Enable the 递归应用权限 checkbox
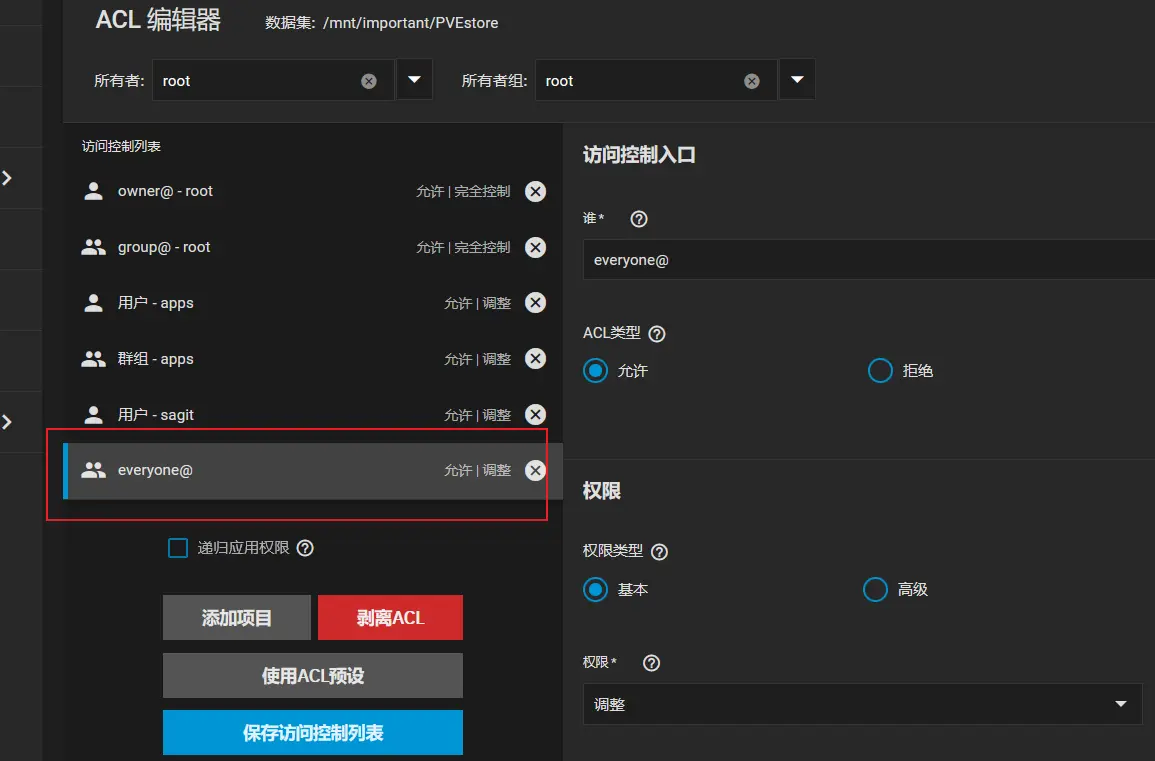The image size is (1155, 761). [x=178, y=548]
